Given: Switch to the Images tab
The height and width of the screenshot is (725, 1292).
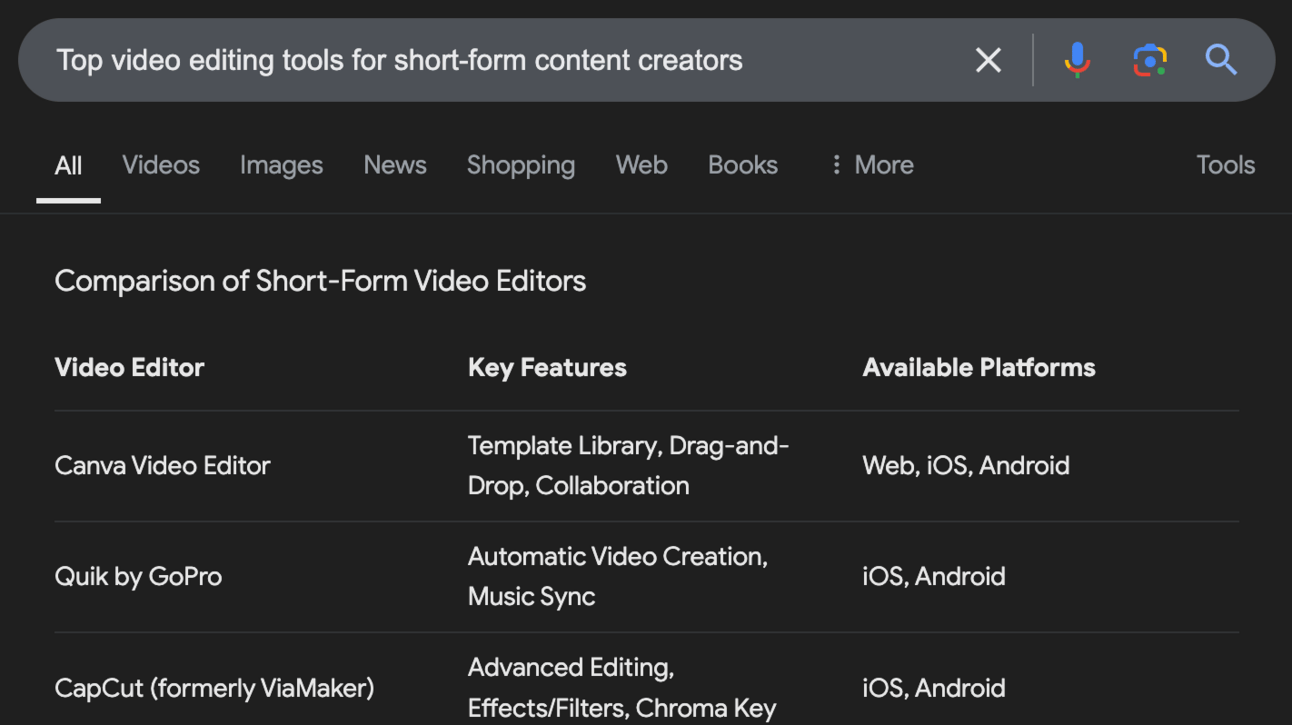Looking at the screenshot, I should point(281,165).
